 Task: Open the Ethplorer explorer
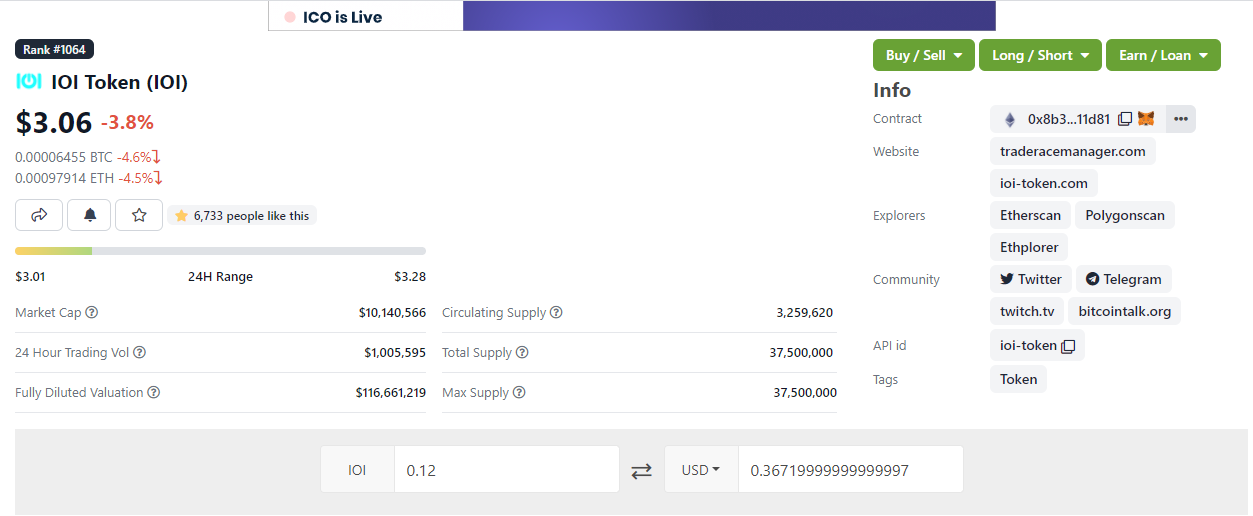pos(1030,247)
